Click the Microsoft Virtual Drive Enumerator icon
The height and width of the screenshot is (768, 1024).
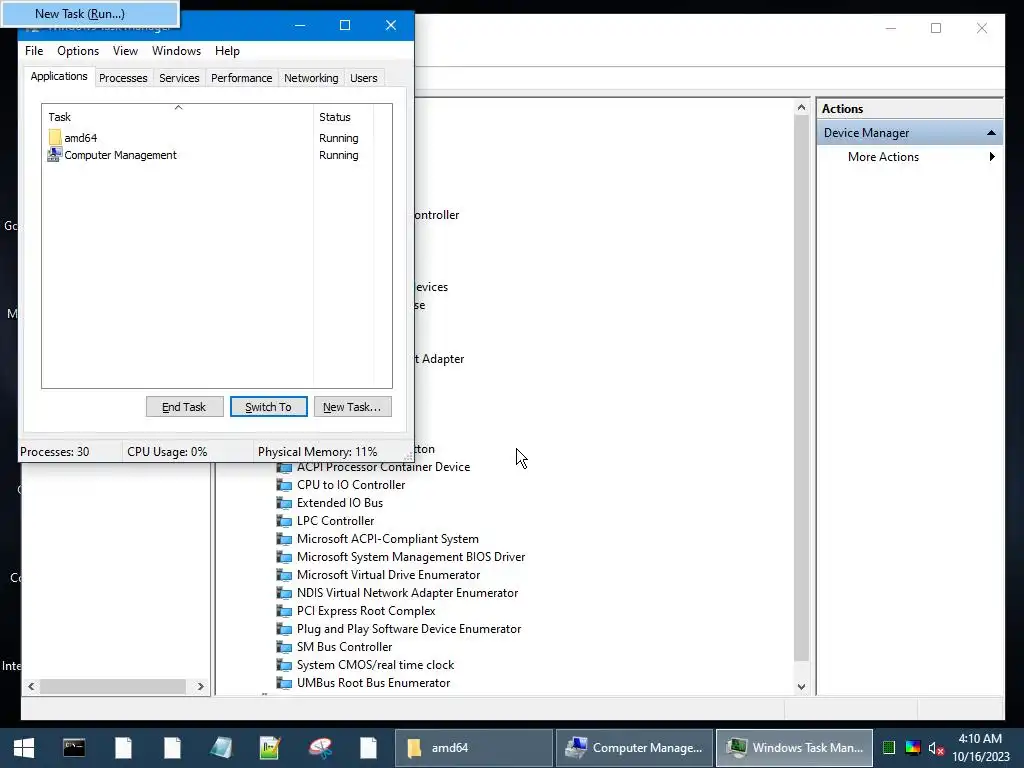pos(284,575)
